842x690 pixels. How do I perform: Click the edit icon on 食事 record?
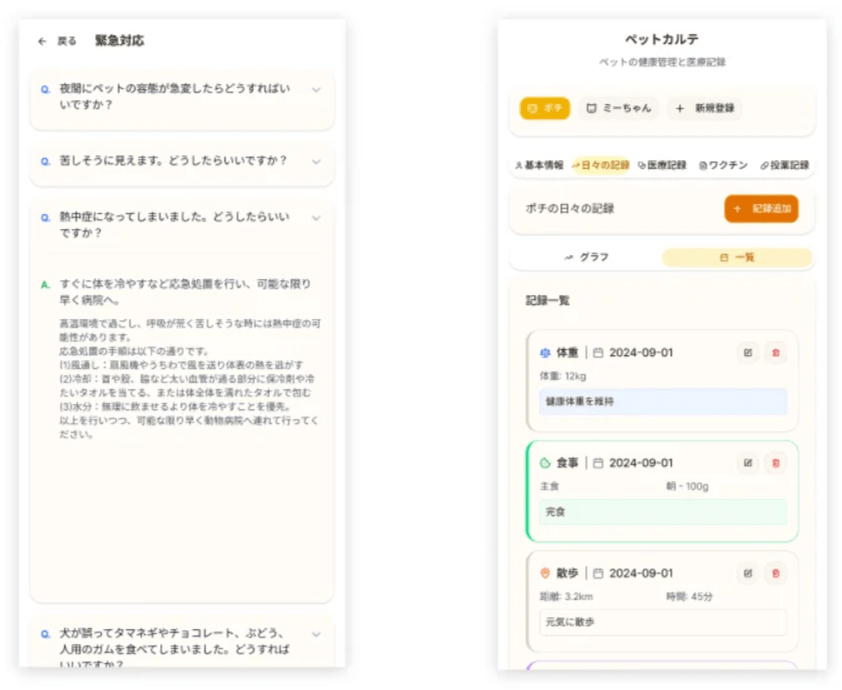[747, 463]
